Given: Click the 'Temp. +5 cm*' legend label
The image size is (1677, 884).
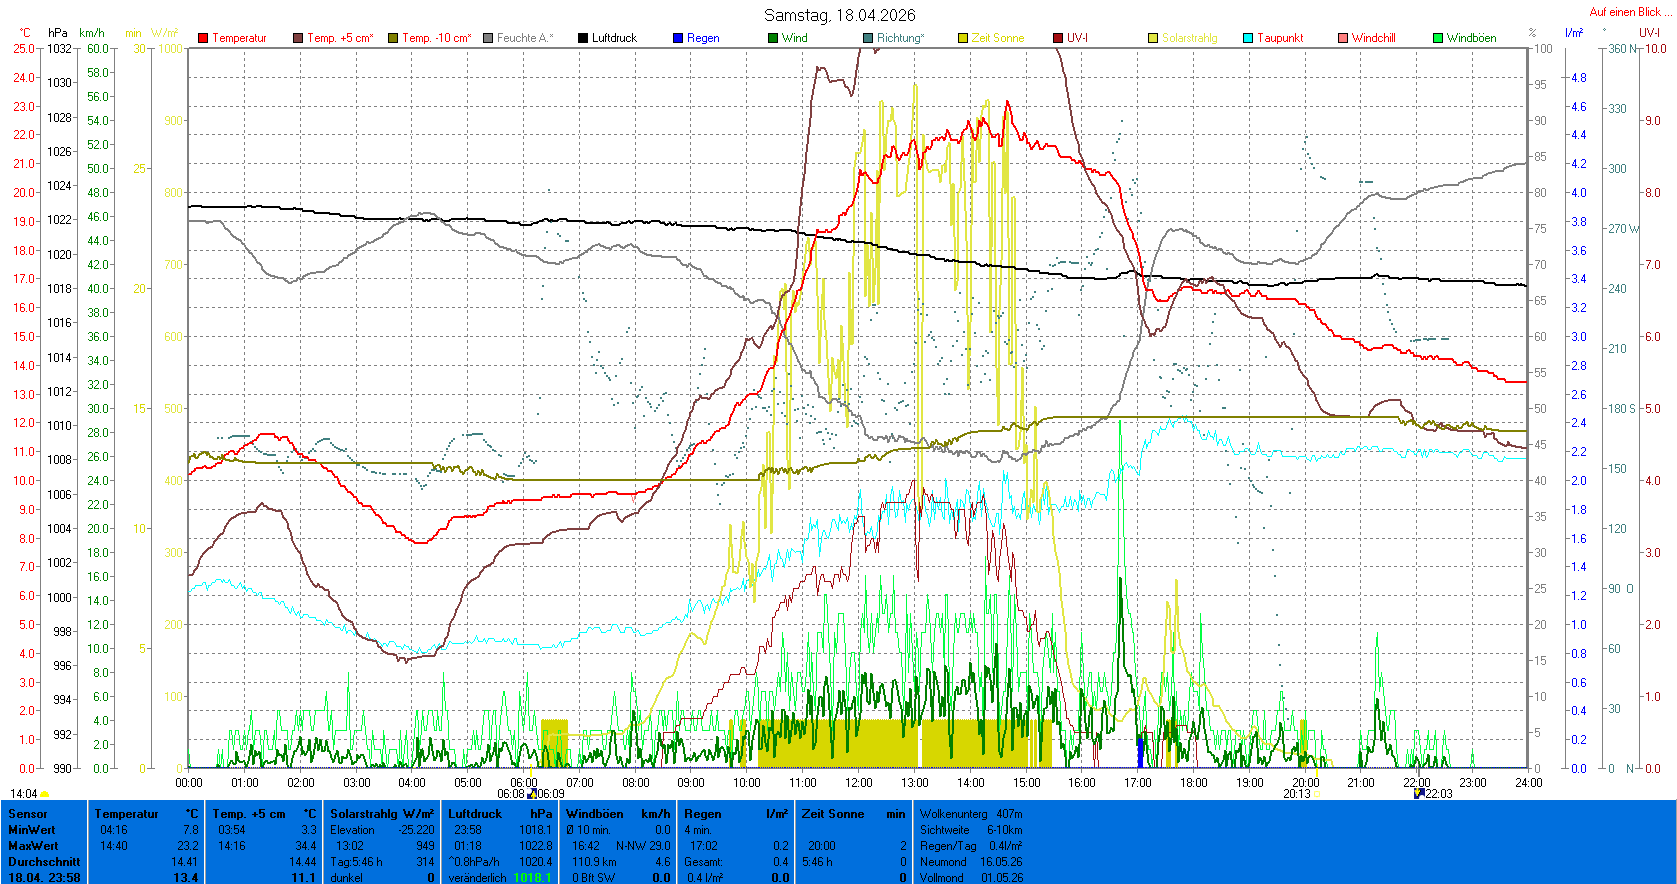Looking at the screenshot, I should point(340,38).
